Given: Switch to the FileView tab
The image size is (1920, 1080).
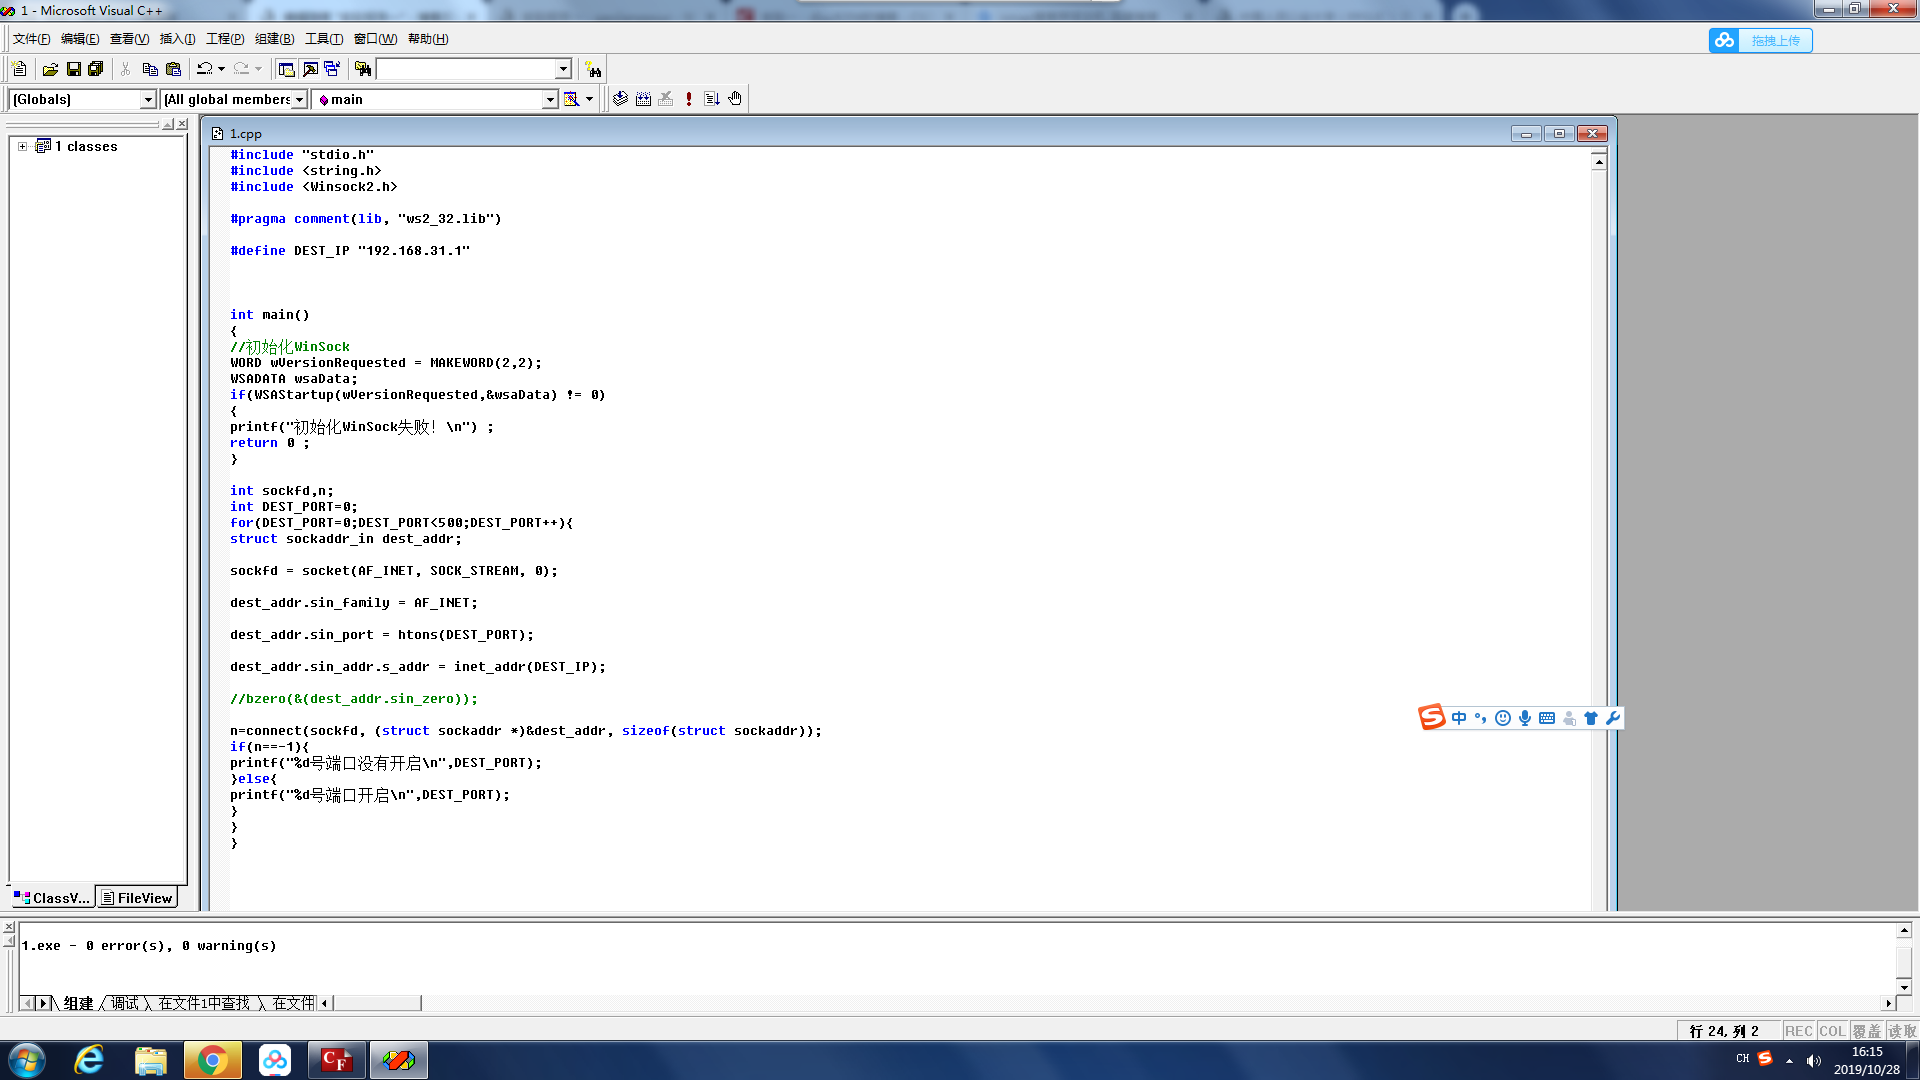Looking at the screenshot, I should (137, 898).
